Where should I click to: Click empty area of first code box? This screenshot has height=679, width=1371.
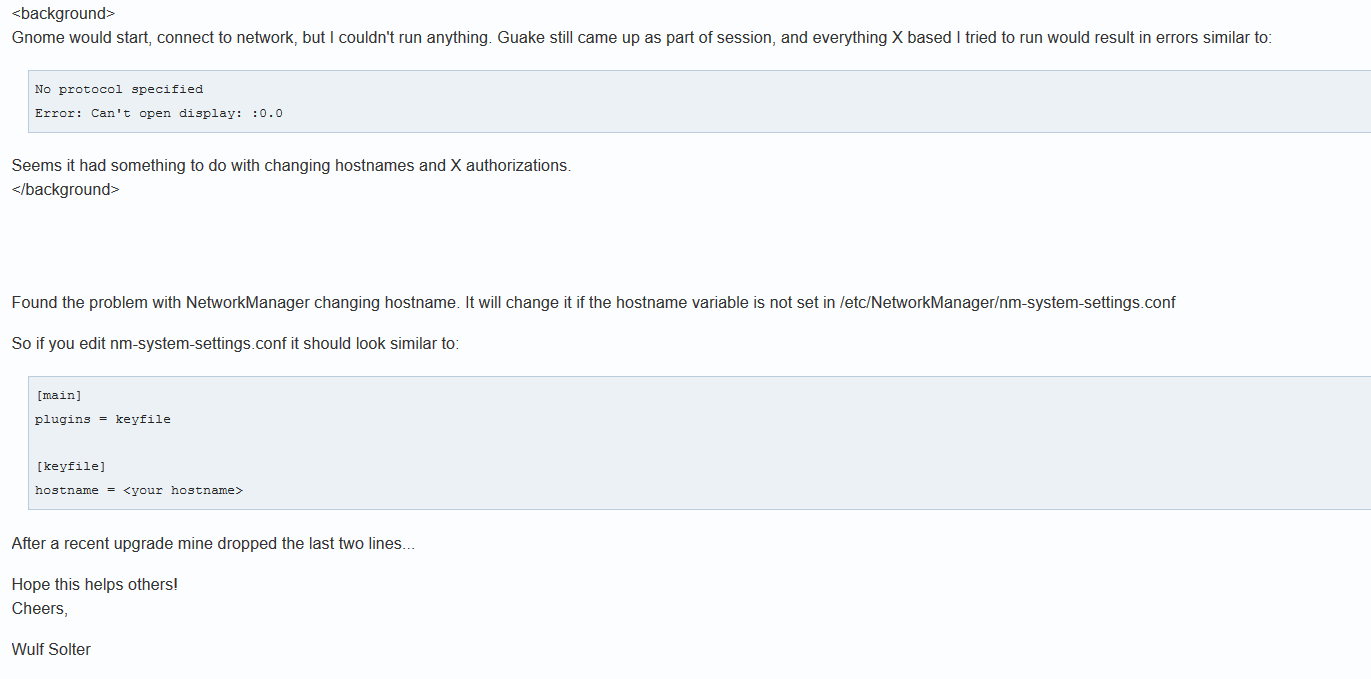pyautogui.click(x=800, y=101)
